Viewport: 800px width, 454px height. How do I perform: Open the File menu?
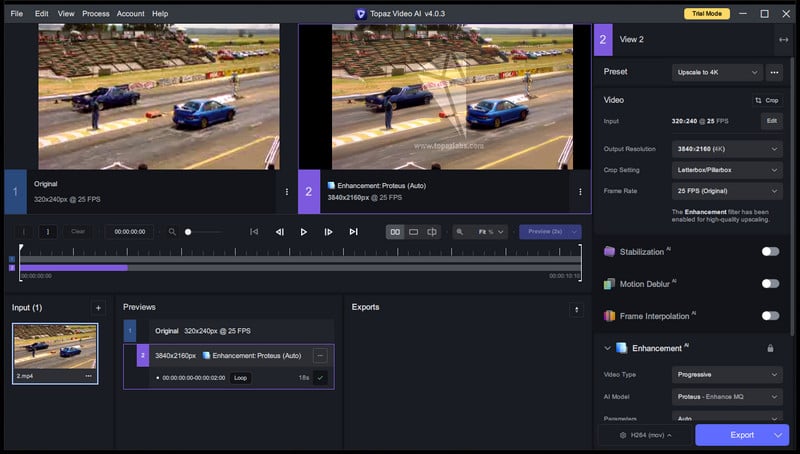coord(16,14)
